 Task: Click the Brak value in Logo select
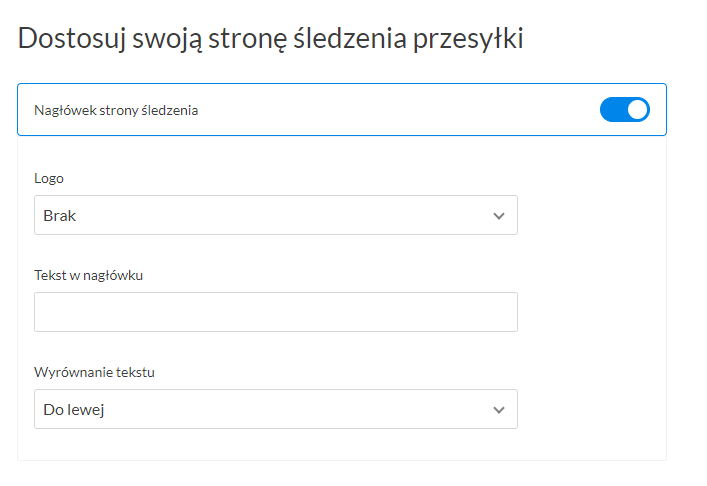tap(60, 216)
